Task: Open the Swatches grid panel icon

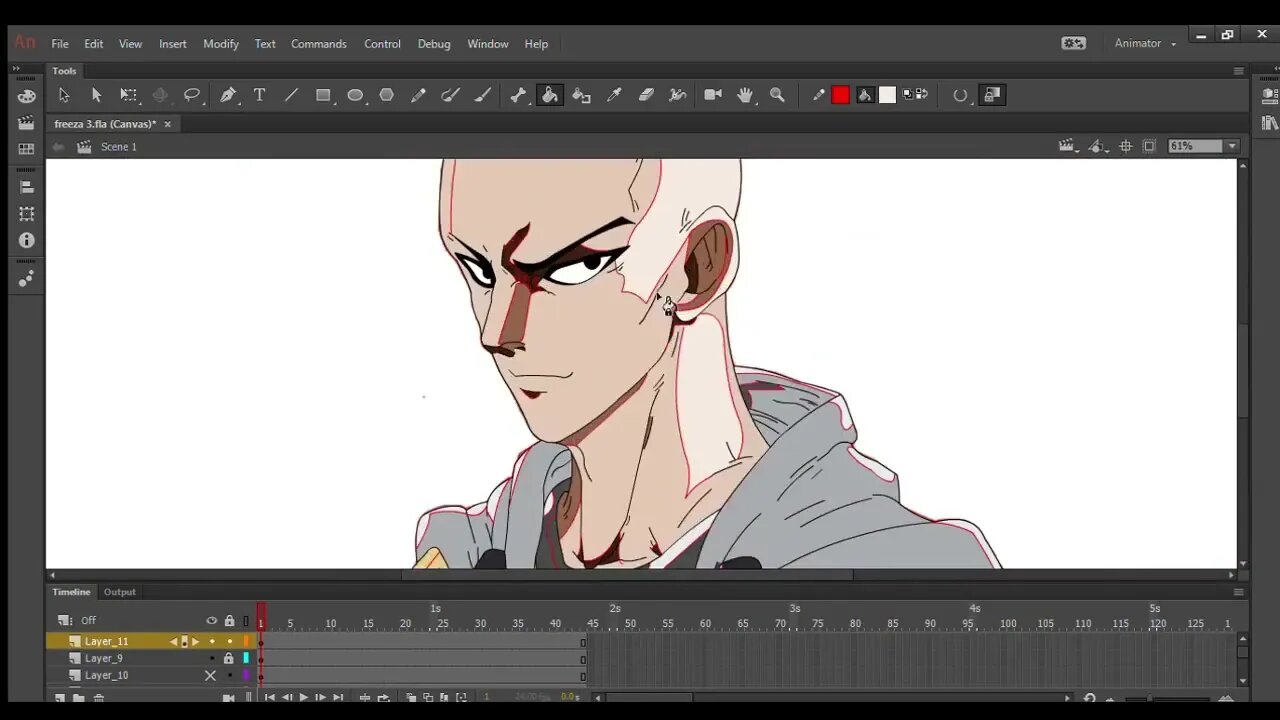Action: pos(26,149)
